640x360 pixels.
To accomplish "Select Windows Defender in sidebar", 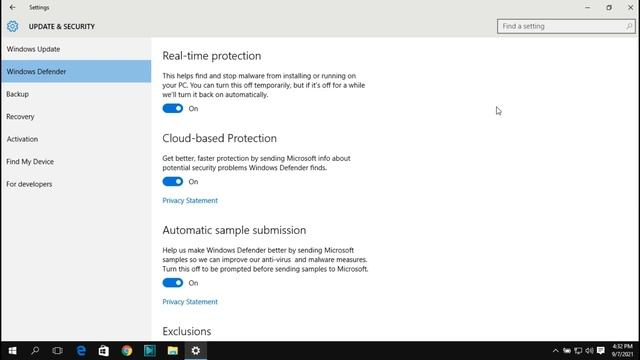I will 76,71.
